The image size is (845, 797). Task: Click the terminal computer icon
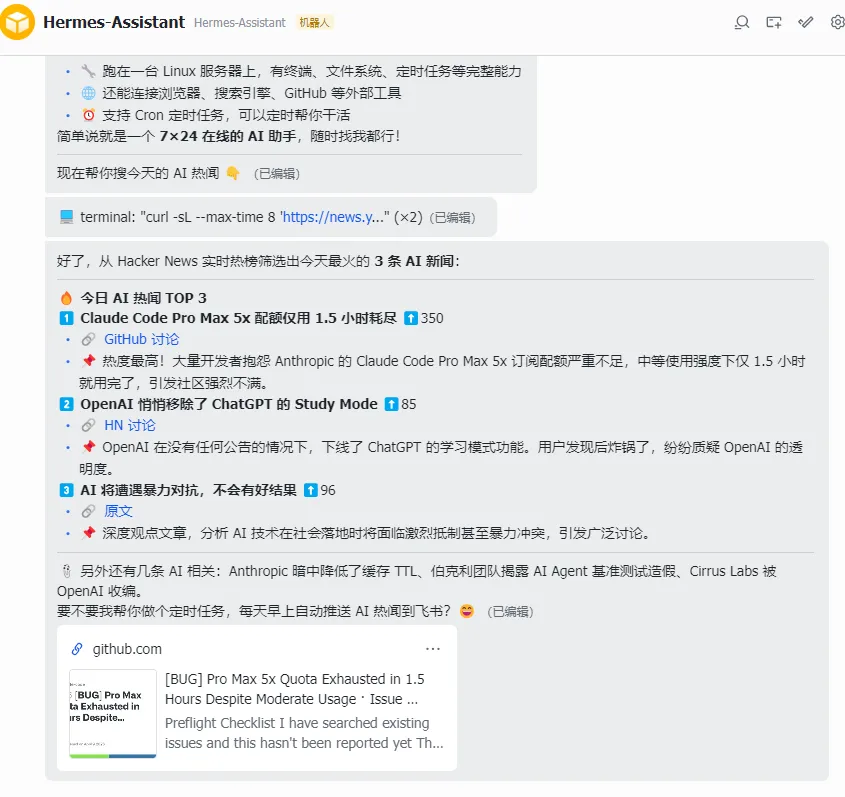tap(66, 217)
